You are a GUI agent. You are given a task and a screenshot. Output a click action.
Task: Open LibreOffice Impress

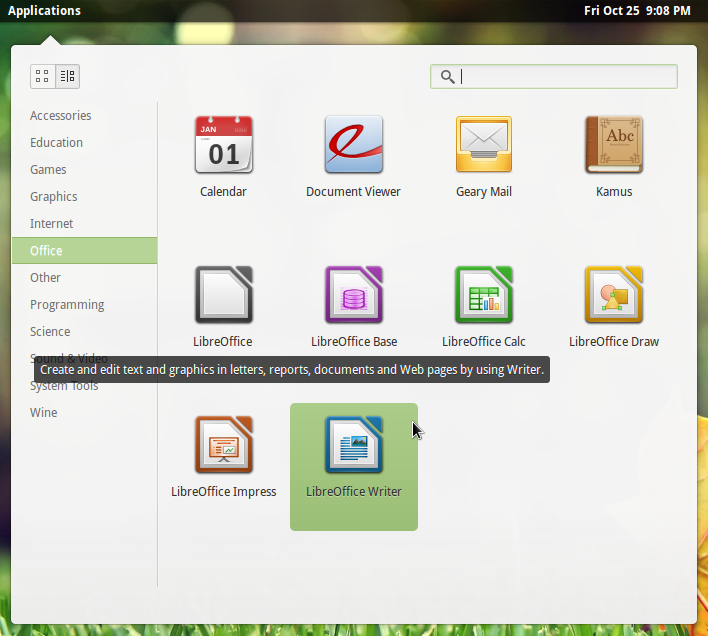pyautogui.click(x=224, y=445)
